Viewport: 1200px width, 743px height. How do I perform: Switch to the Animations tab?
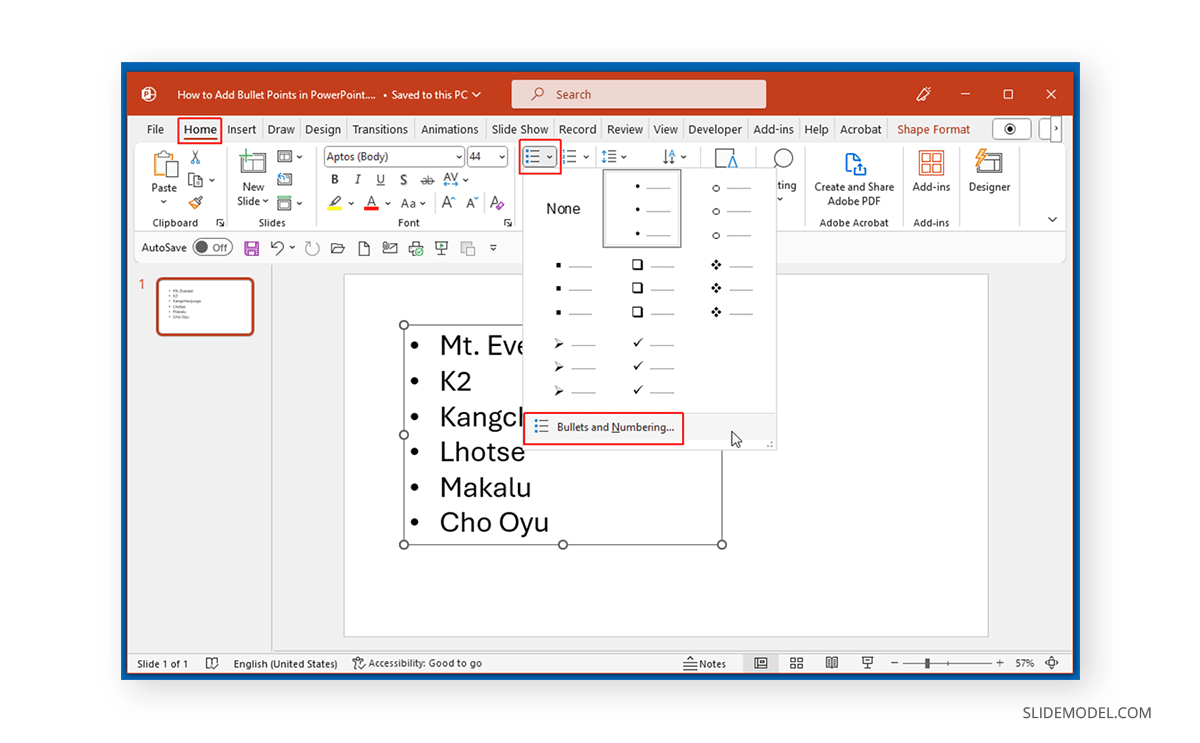coord(449,129)
